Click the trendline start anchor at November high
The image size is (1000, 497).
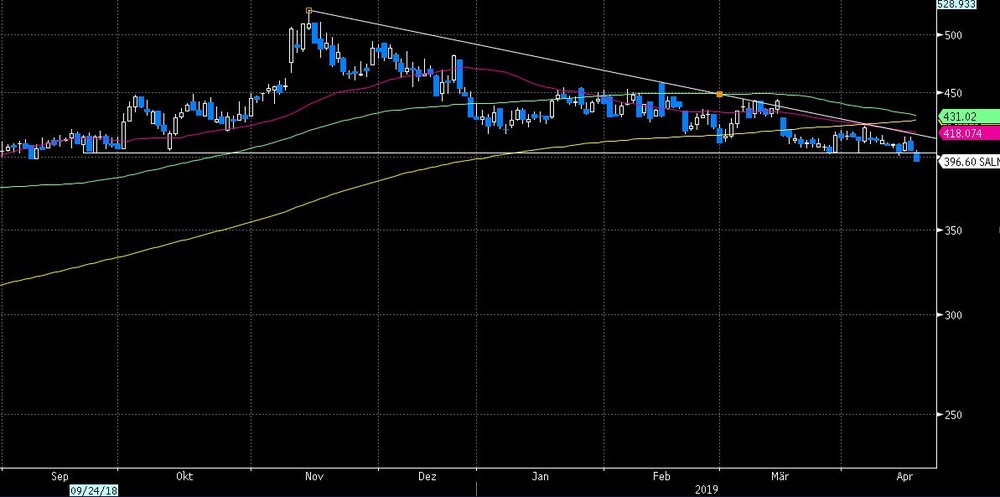tap(309, 11)
